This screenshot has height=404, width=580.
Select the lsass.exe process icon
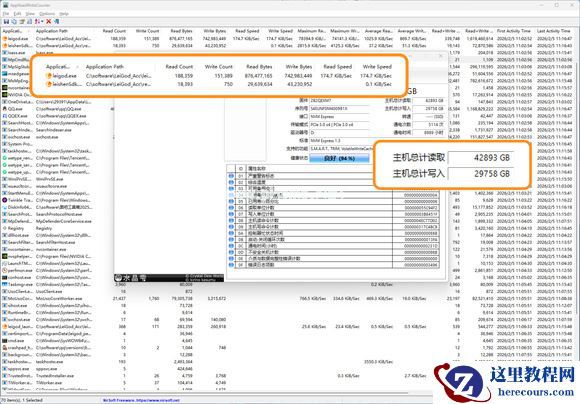click(x=5, y=53)
